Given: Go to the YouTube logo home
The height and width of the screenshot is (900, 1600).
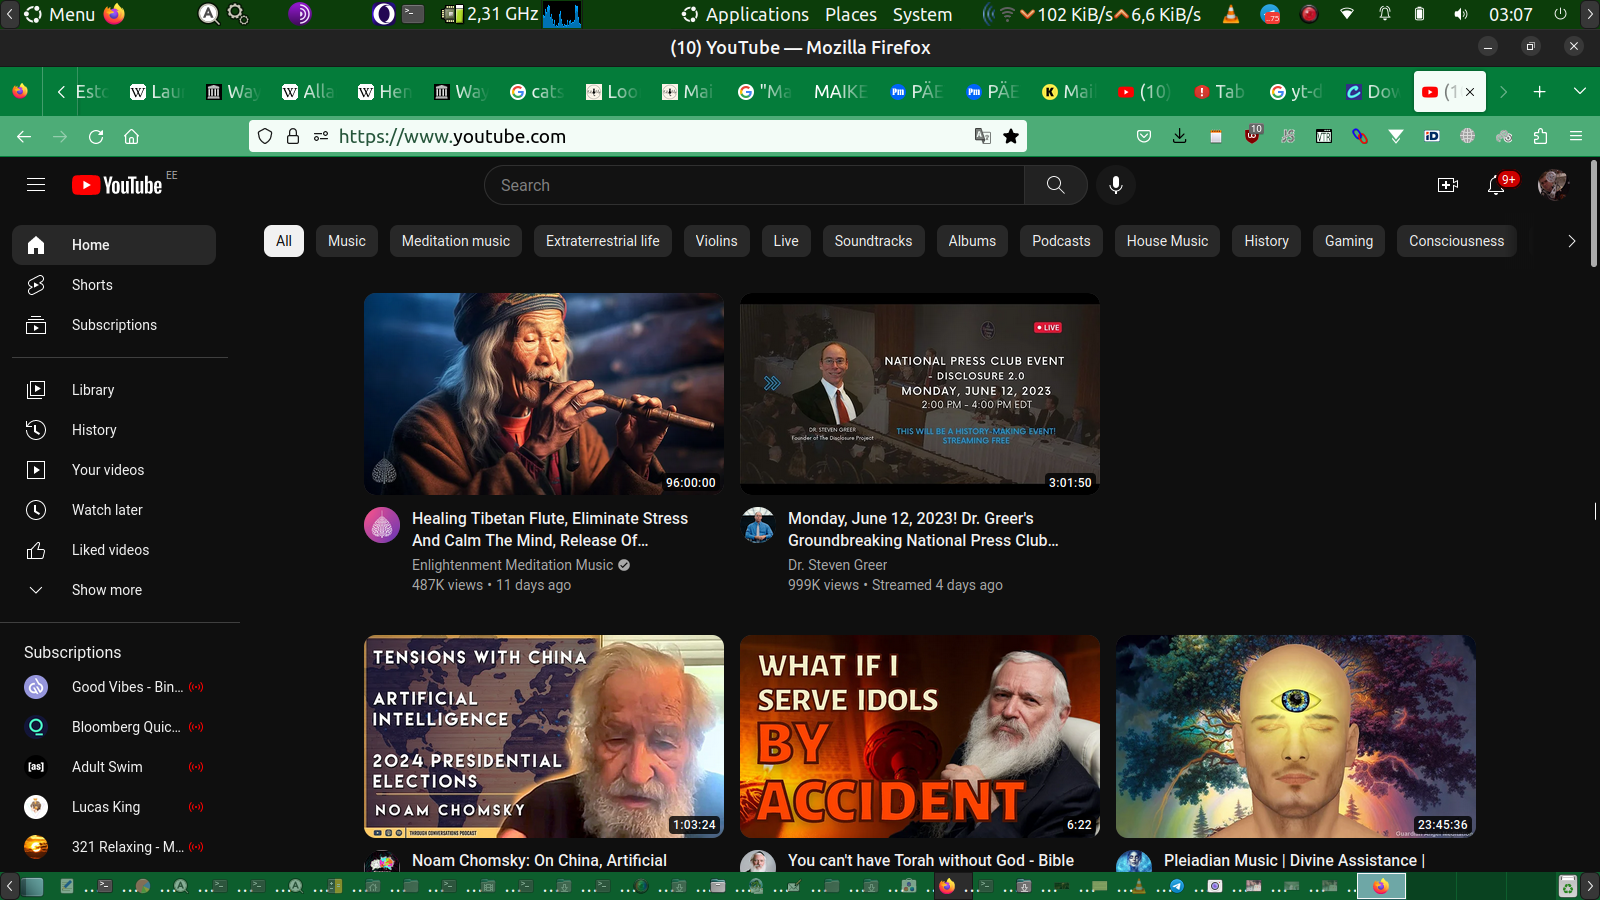Looking at the screenshot, I should 118,185.
